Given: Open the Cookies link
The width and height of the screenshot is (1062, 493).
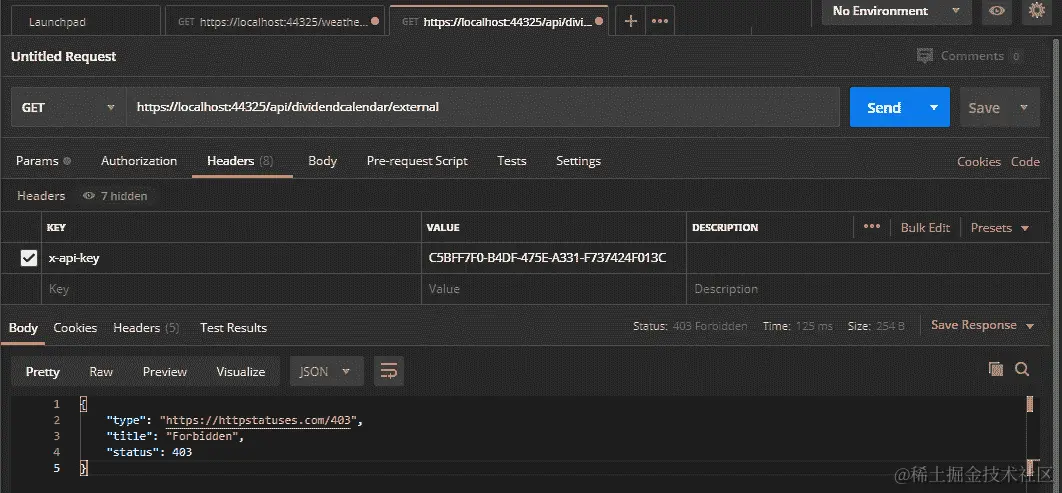Looking at the screenshot, I should coord(979,162).
